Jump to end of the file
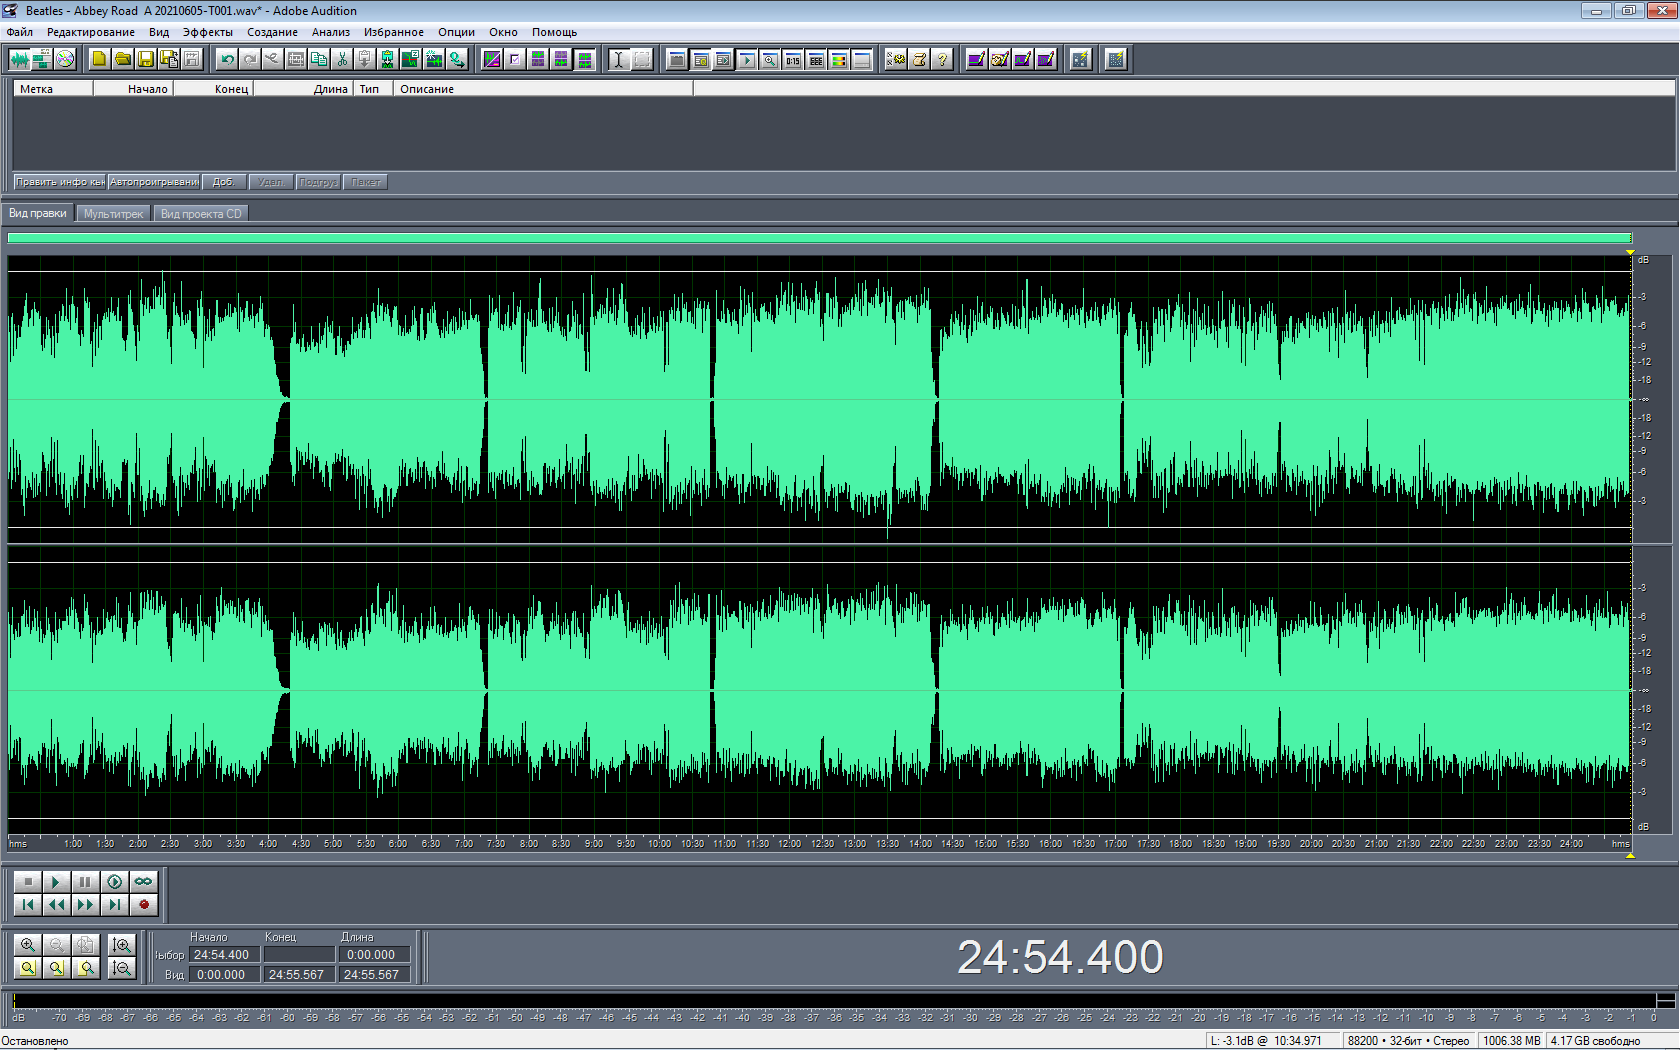 click(x=115, y=905)
